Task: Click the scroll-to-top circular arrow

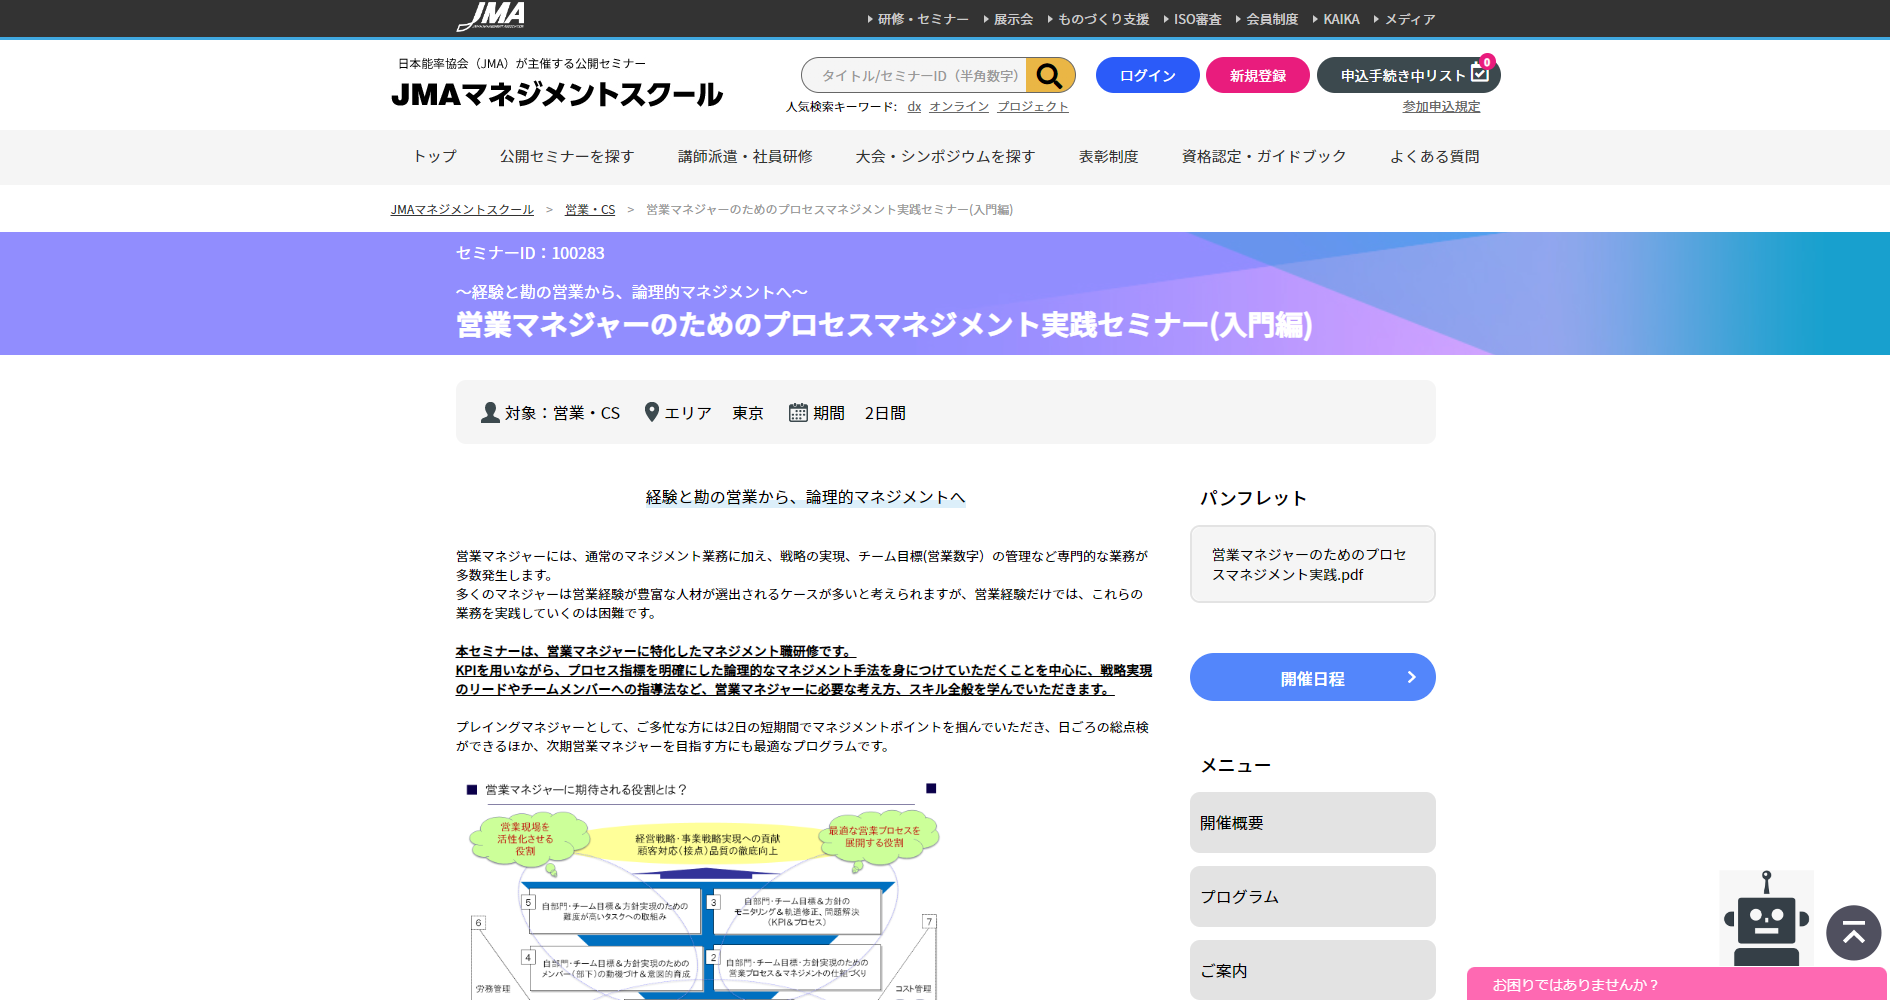Action: click(1854, 933)
